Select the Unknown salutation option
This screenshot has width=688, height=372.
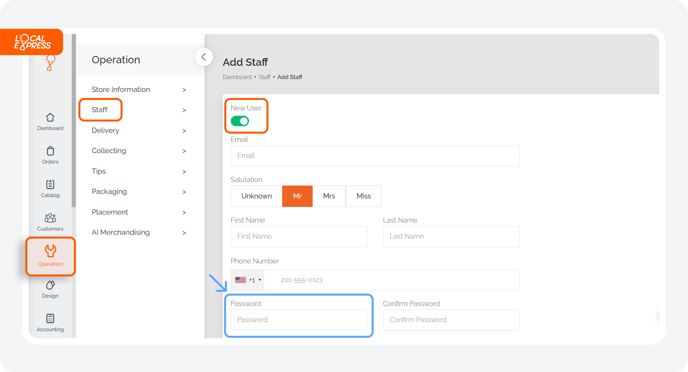point(256,196)
